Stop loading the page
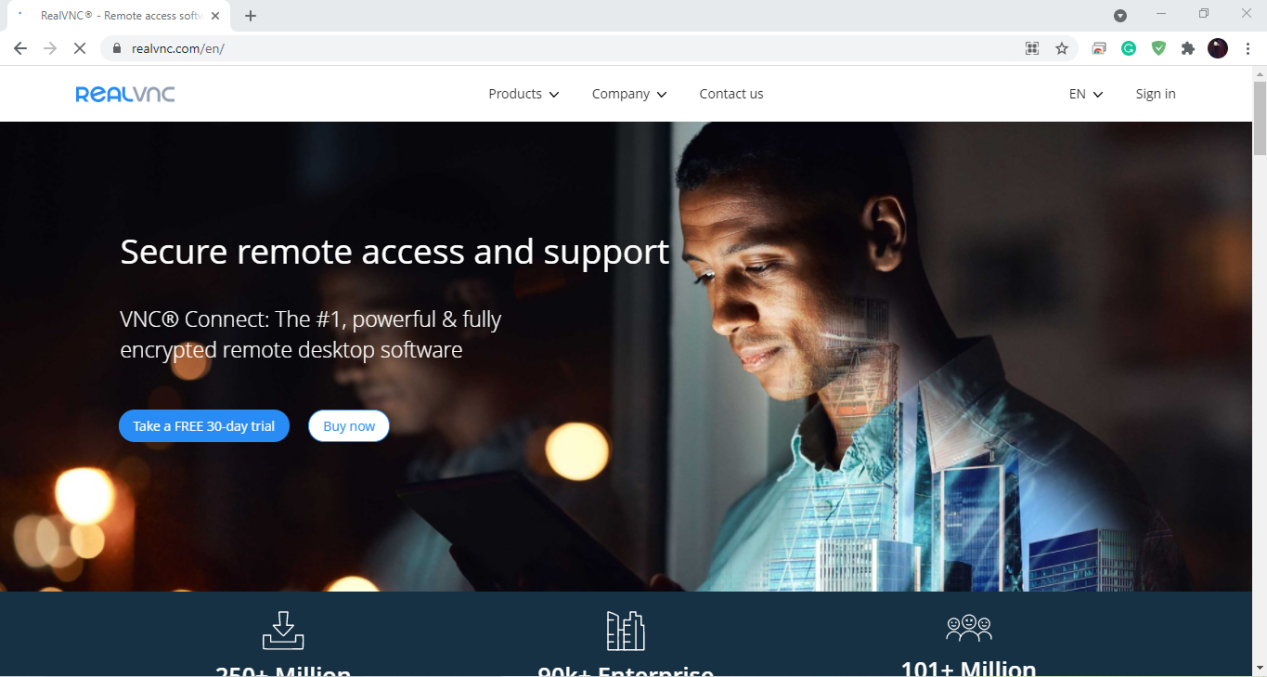Viewport: 1267px width, 677px height. (80, 48)
